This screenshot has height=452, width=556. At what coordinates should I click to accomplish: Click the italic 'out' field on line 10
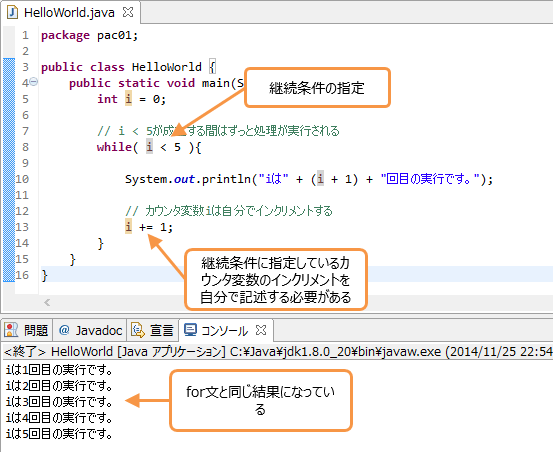click(184, 179)
